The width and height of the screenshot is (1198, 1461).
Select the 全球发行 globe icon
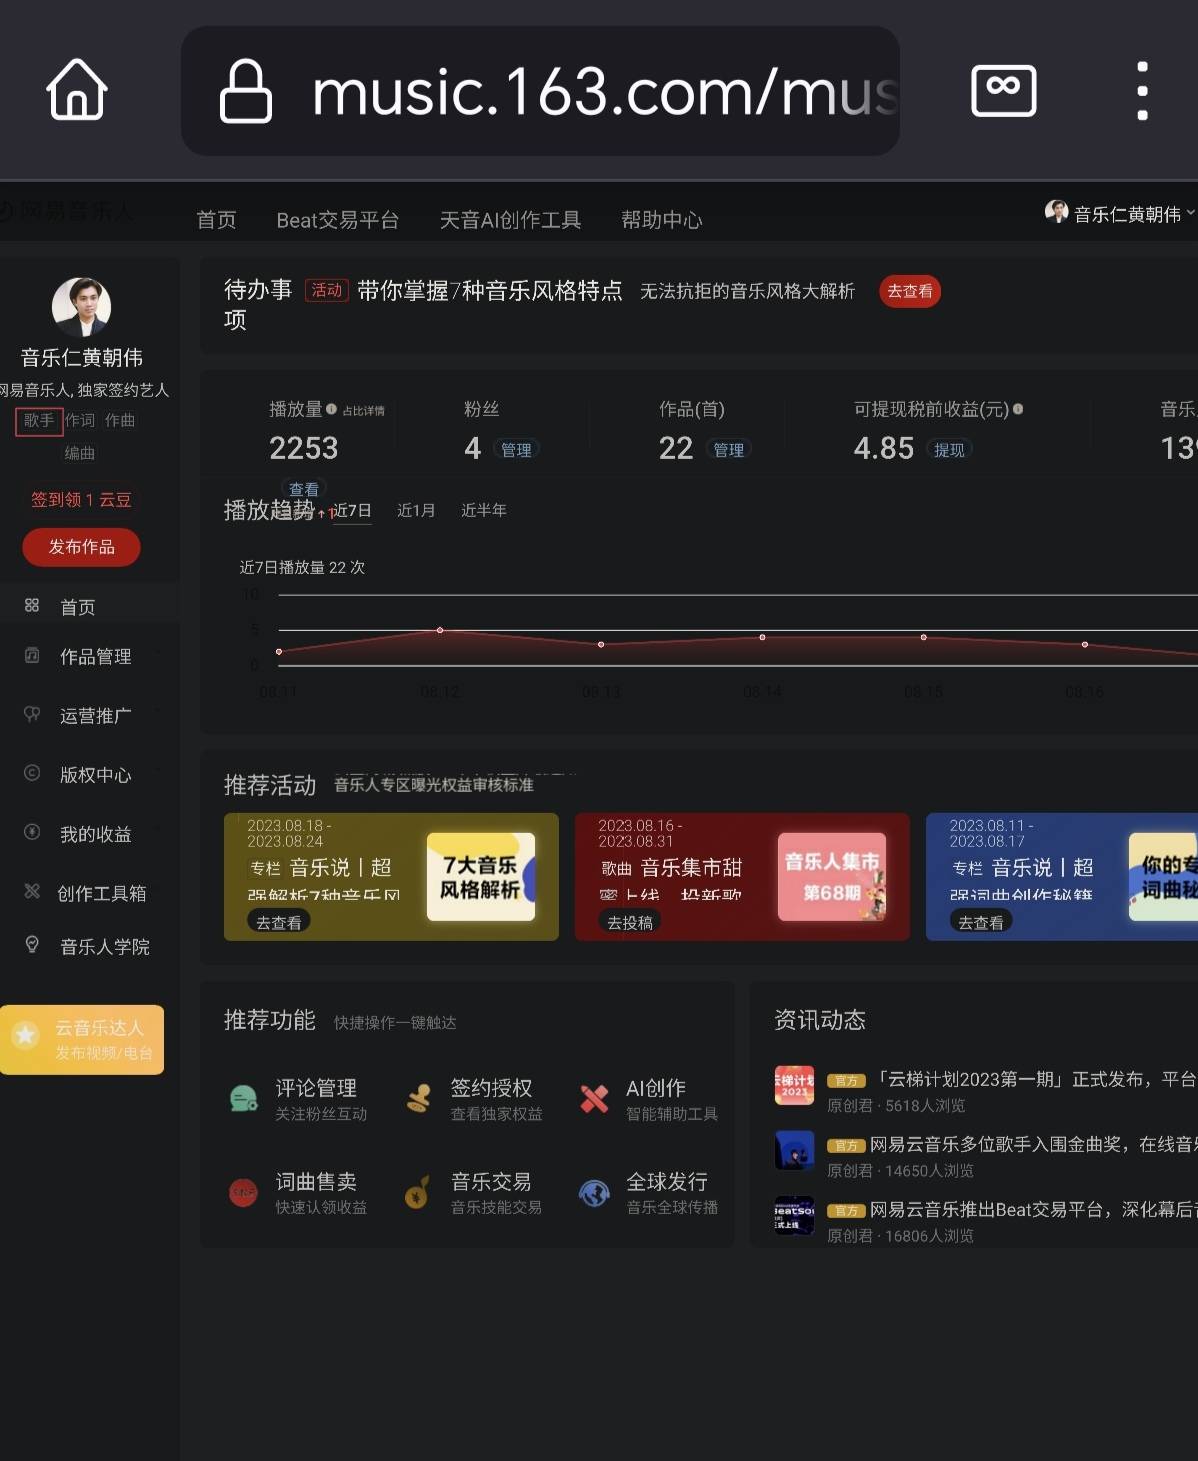(594, 1192)
